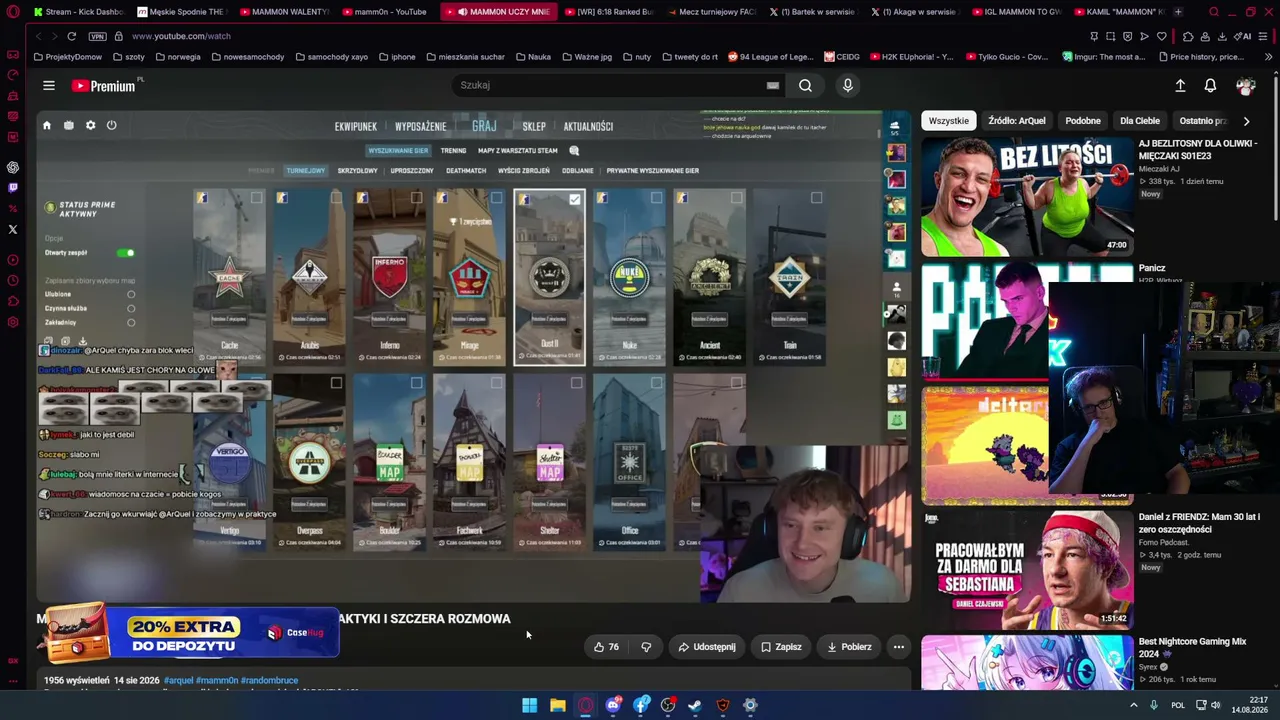Open the Best Nightcore Gaming Mix thumbnail
The image size is (1280, 720).
1027,662
